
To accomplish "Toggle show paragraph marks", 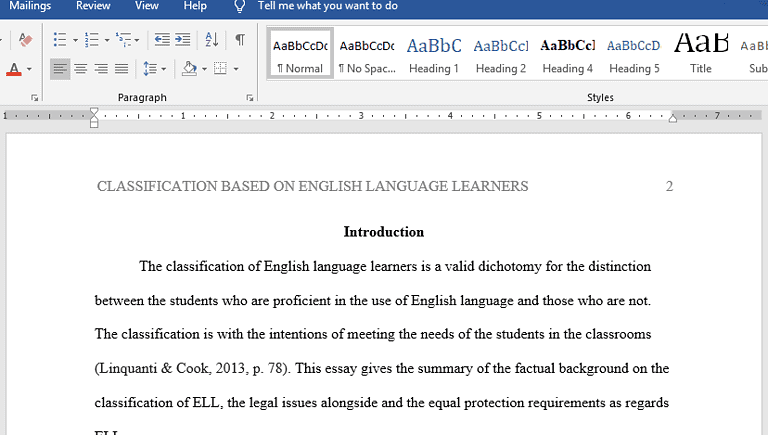I will click(240, 40).
